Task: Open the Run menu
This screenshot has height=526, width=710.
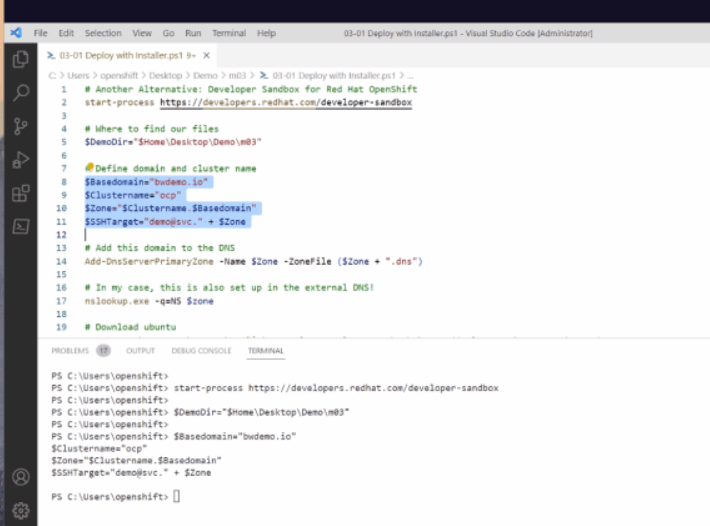Action: point(193,33)
